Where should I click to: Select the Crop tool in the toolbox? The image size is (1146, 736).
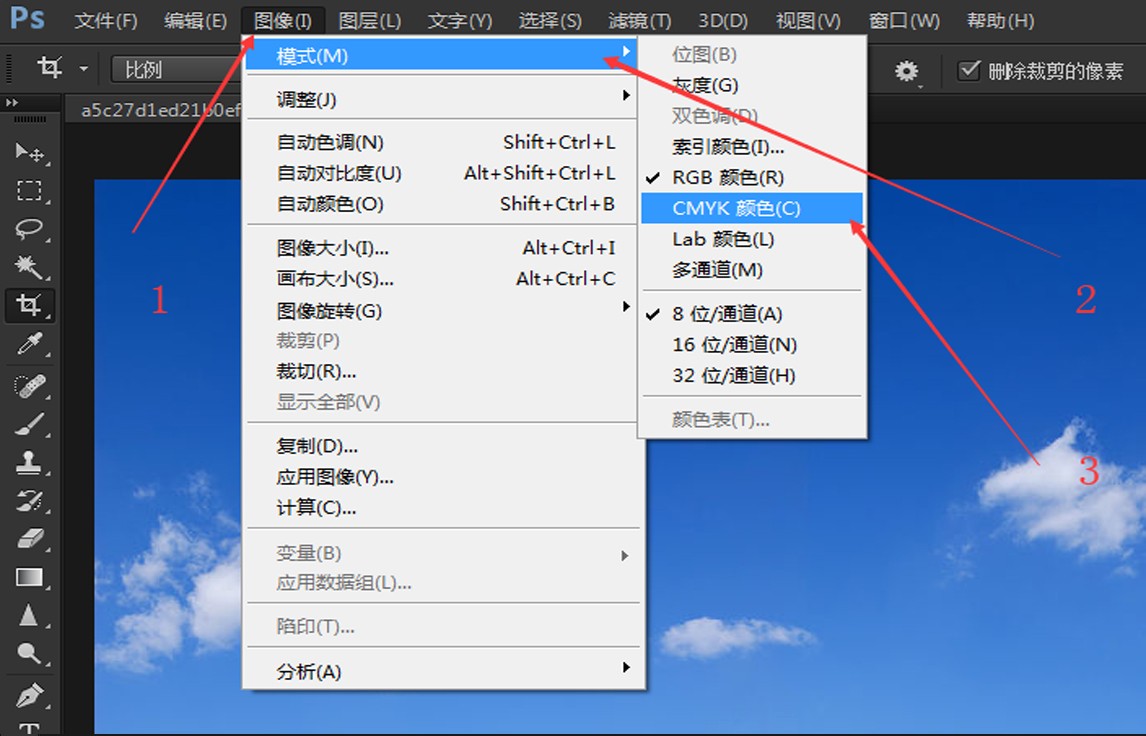coord(29,305)
